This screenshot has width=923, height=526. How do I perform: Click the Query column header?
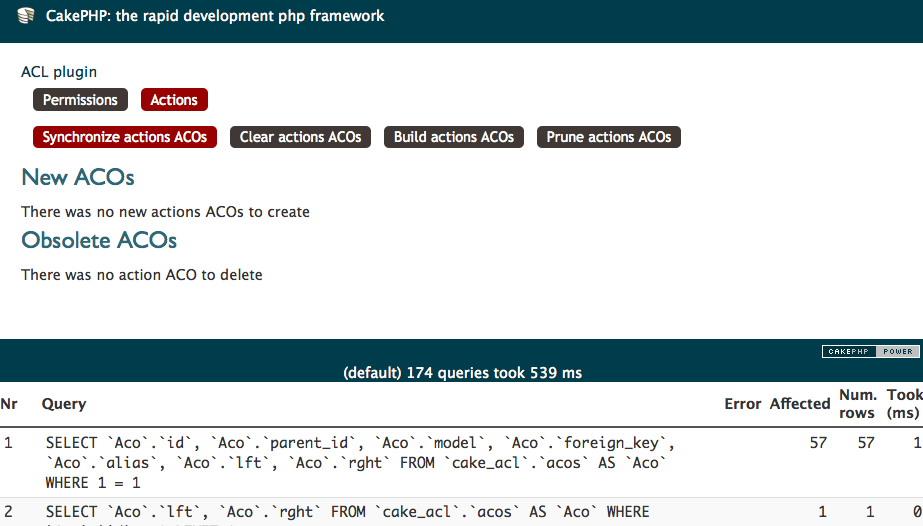pyautogui.click(x=64, y=404)
